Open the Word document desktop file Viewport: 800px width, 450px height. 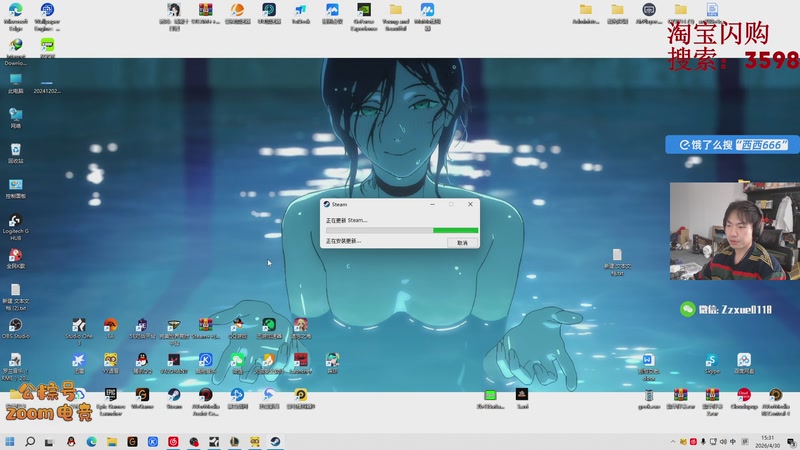coord(648,366)
